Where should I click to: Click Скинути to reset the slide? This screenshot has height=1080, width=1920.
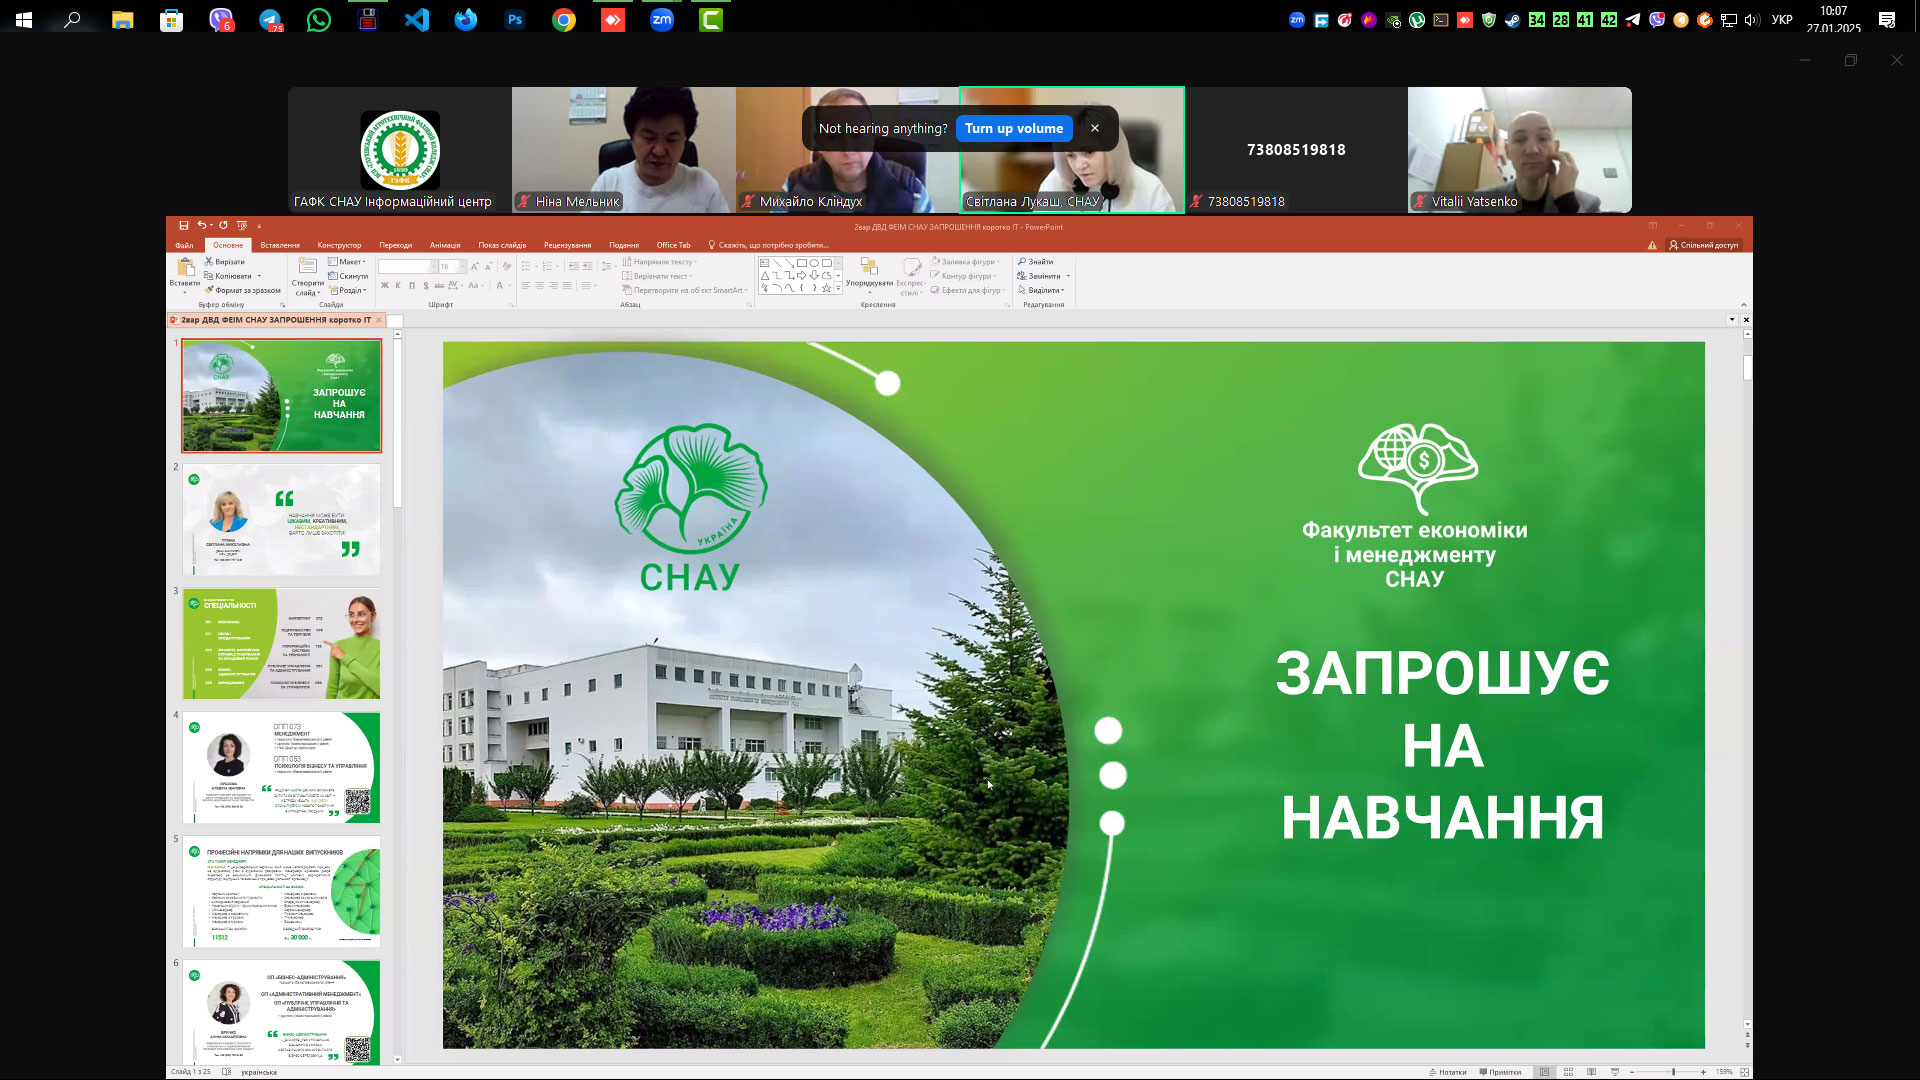348,276
